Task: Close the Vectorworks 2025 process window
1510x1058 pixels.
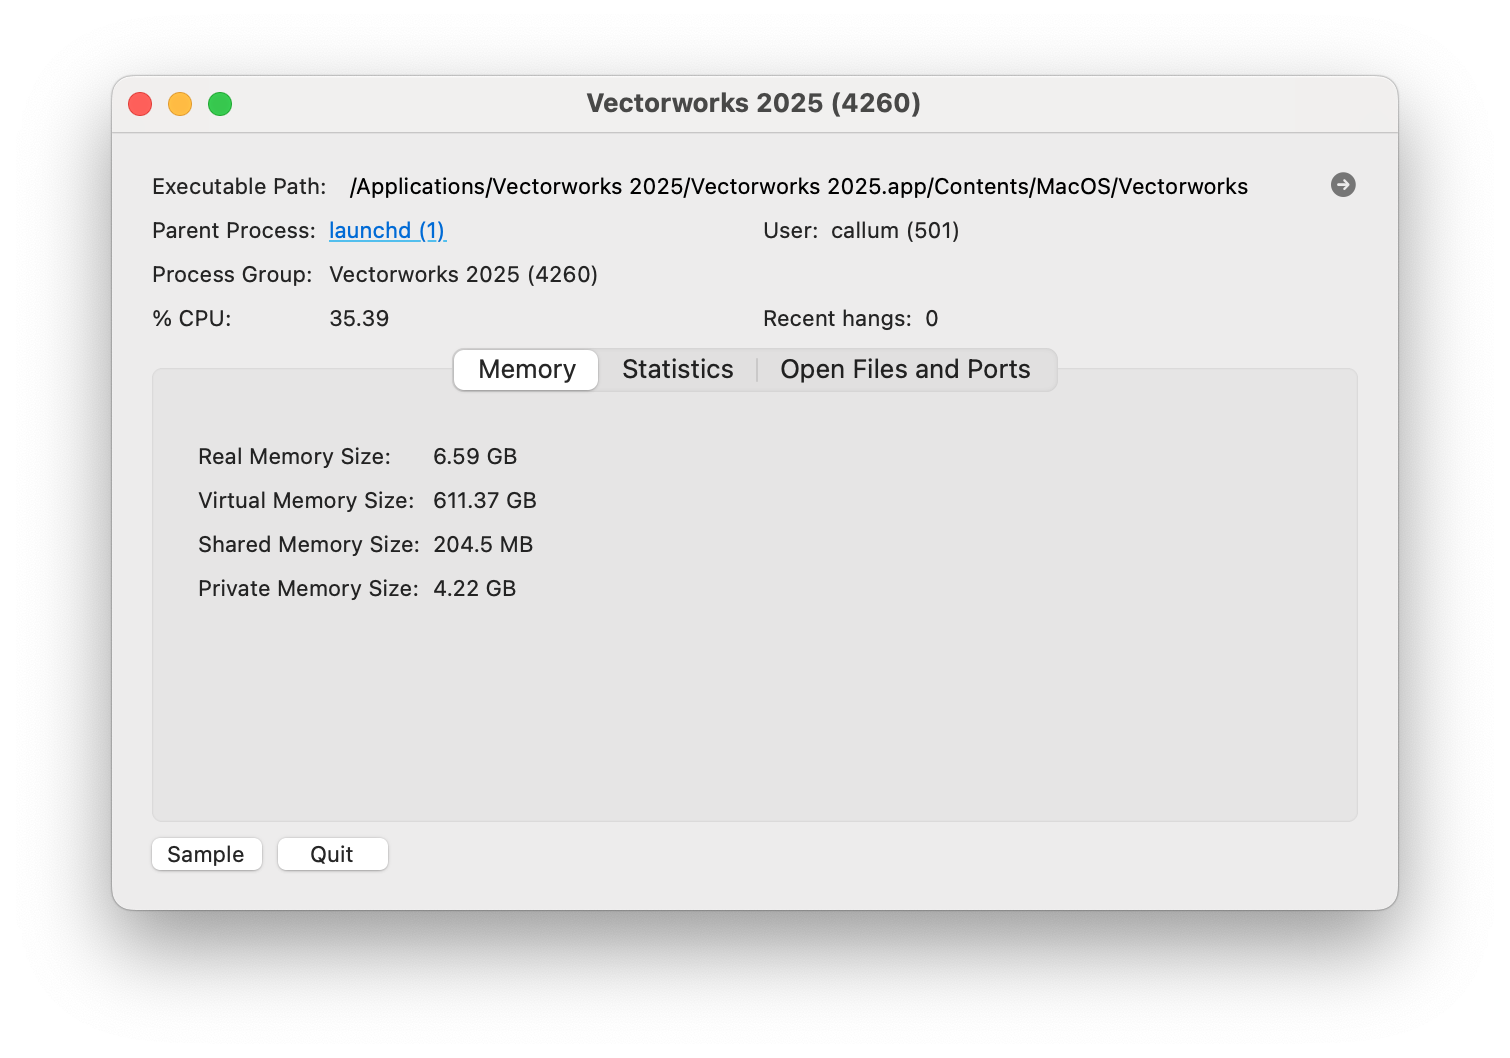Action: click(140, 104)
